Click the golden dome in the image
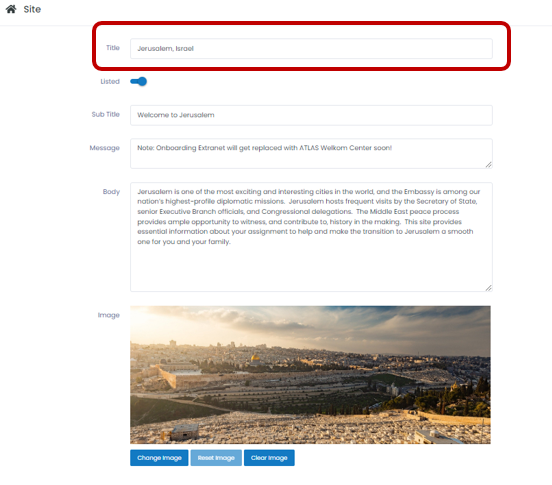552x485 pixels. tap(255, 358)
